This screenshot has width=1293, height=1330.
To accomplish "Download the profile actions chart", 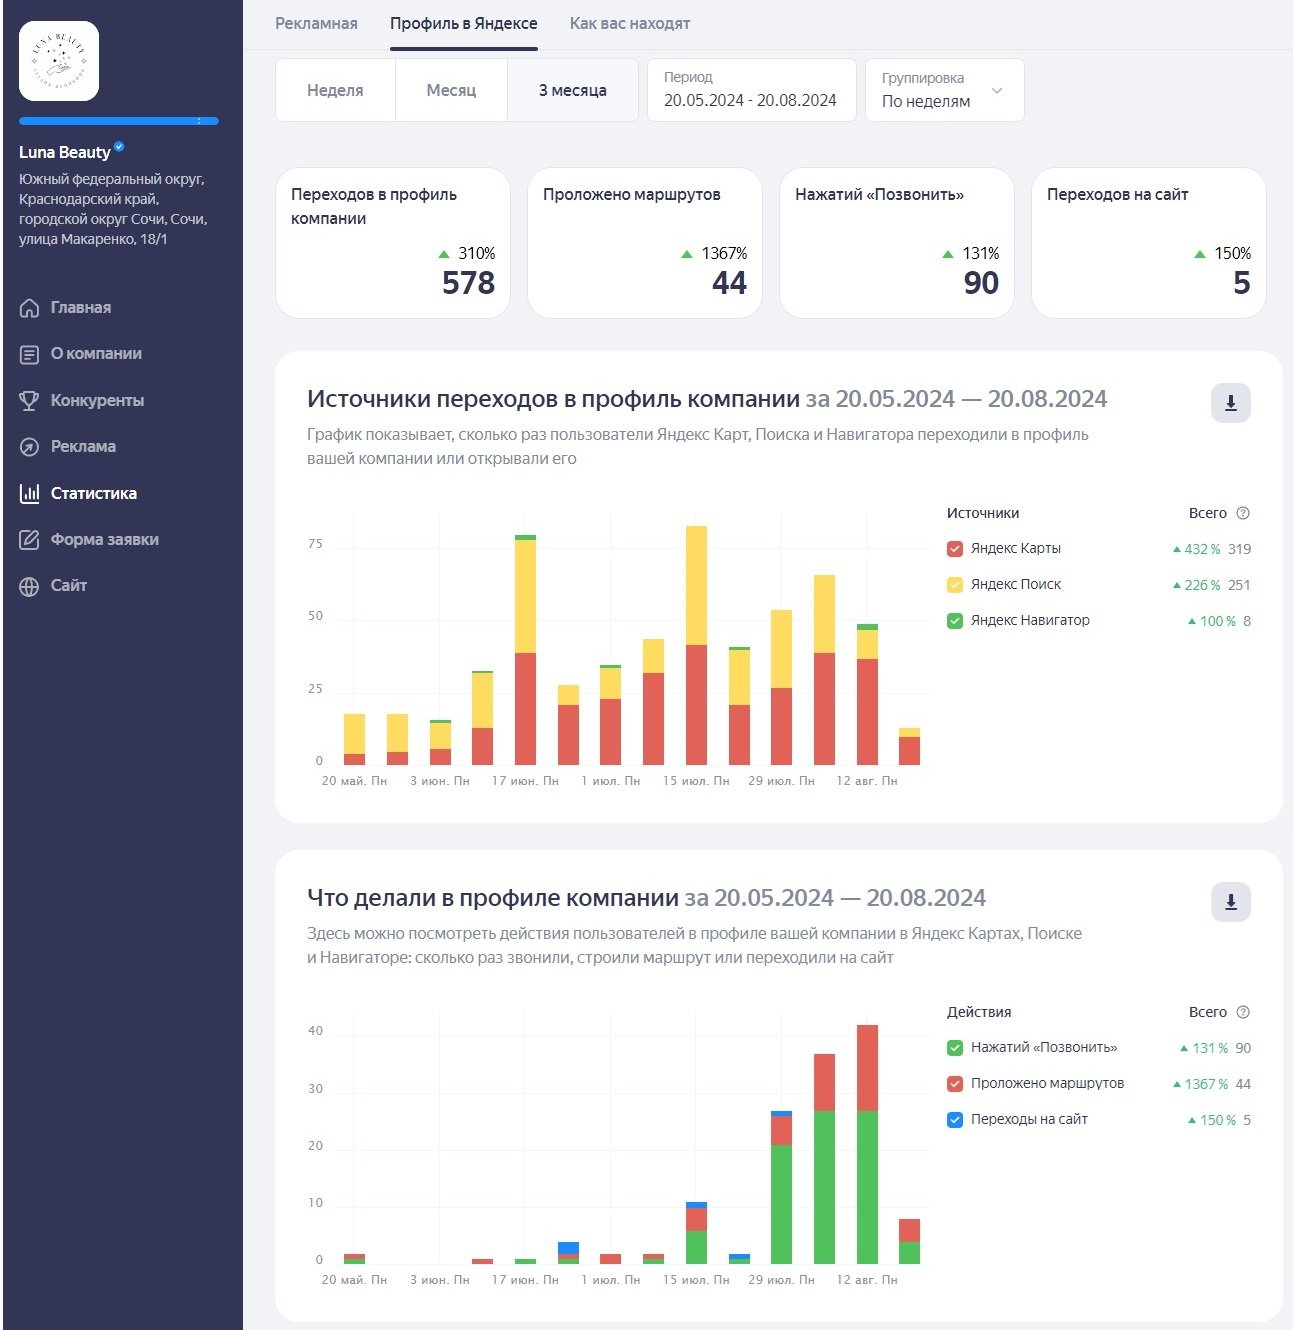I will click(1230, 902).
